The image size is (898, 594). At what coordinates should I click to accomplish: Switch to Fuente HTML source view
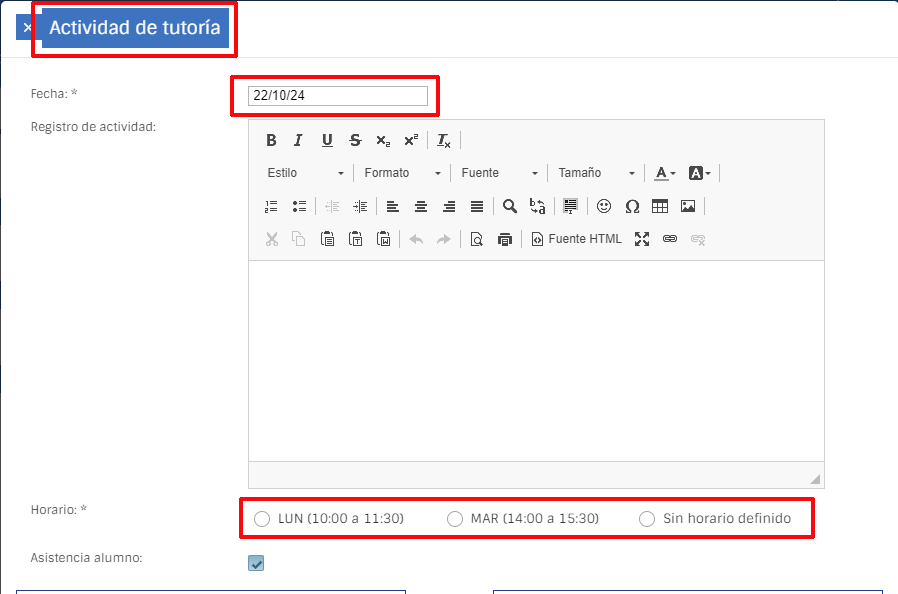pyautogui.click(x=576, y=239)
